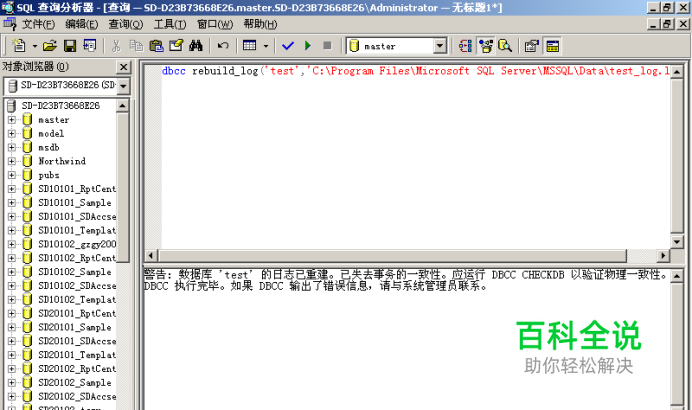The width and height of the screenshot is (692, 410).
Task: Save the query with floppy disk icon
Action: 70,45
